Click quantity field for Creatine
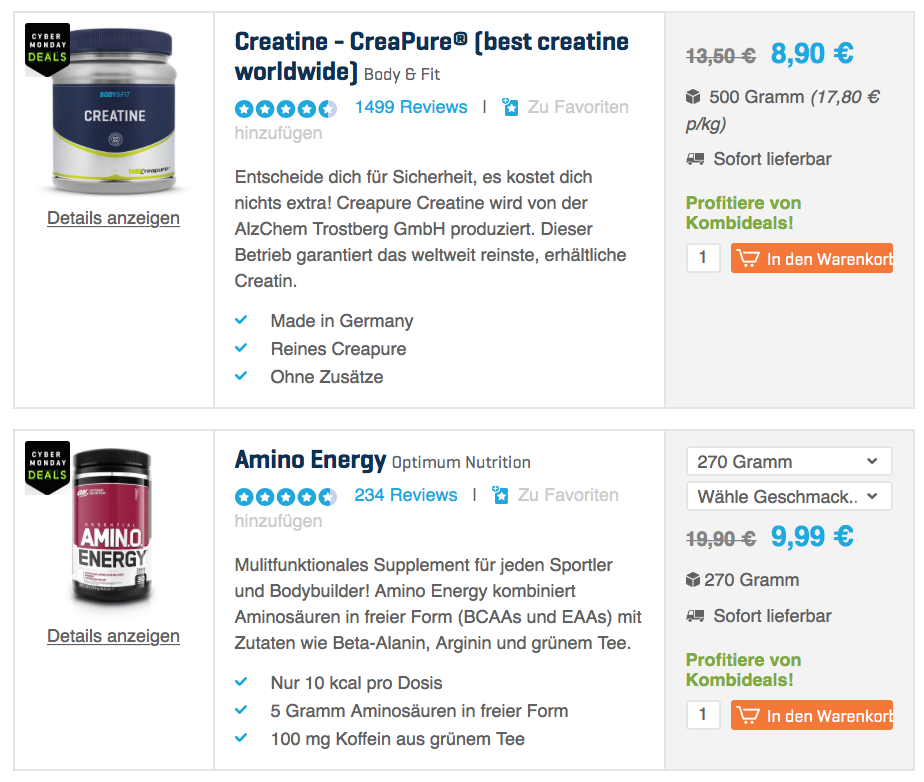The image size is (924, 782). (x=703, y=258)
